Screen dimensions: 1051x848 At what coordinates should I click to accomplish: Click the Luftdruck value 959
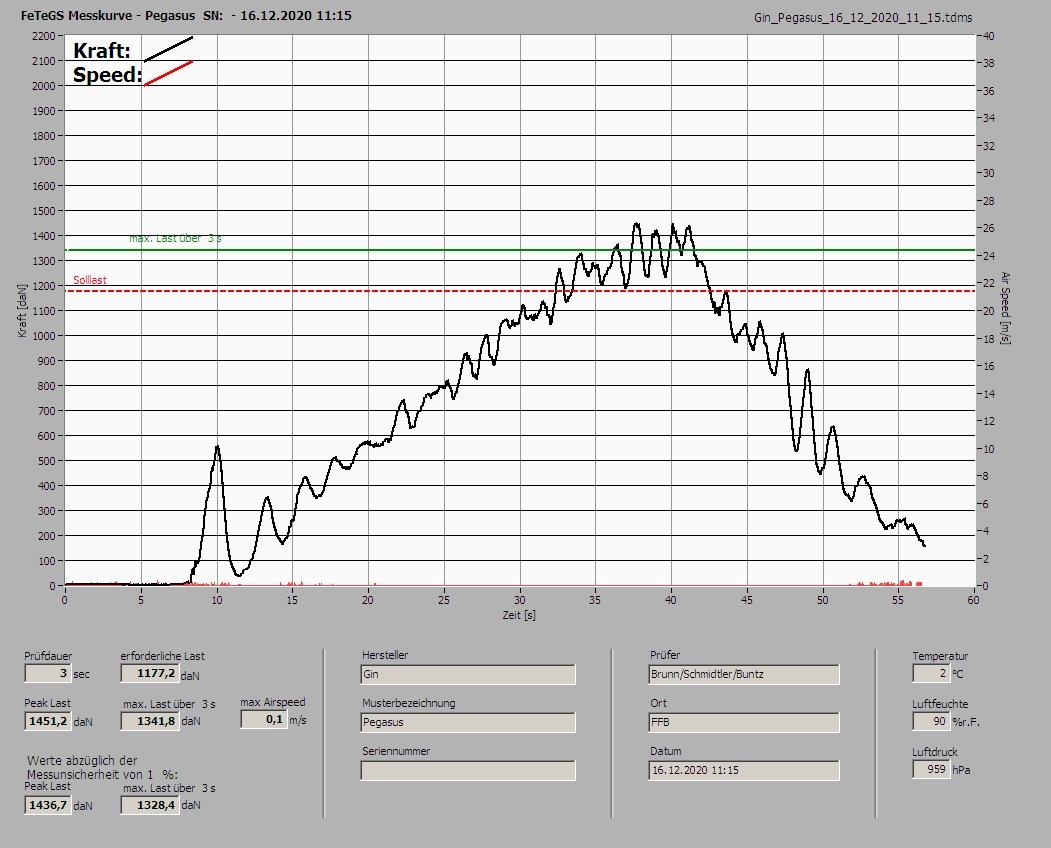tap(931, 769)
